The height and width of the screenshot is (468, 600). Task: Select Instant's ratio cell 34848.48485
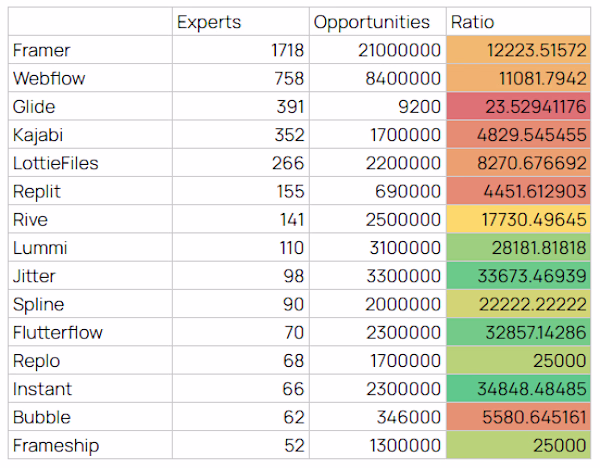pyautogui.click(x=520, y=389)
